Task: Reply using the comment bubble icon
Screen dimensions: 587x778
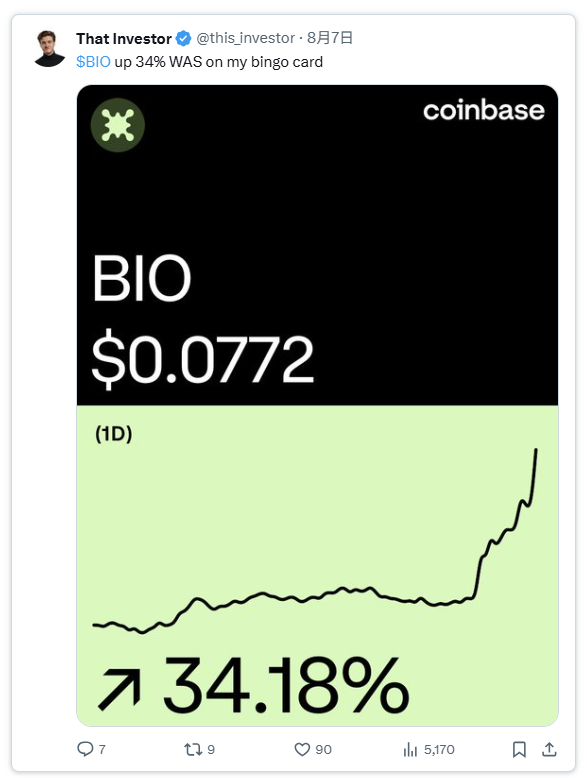Action: coord(85,749)
